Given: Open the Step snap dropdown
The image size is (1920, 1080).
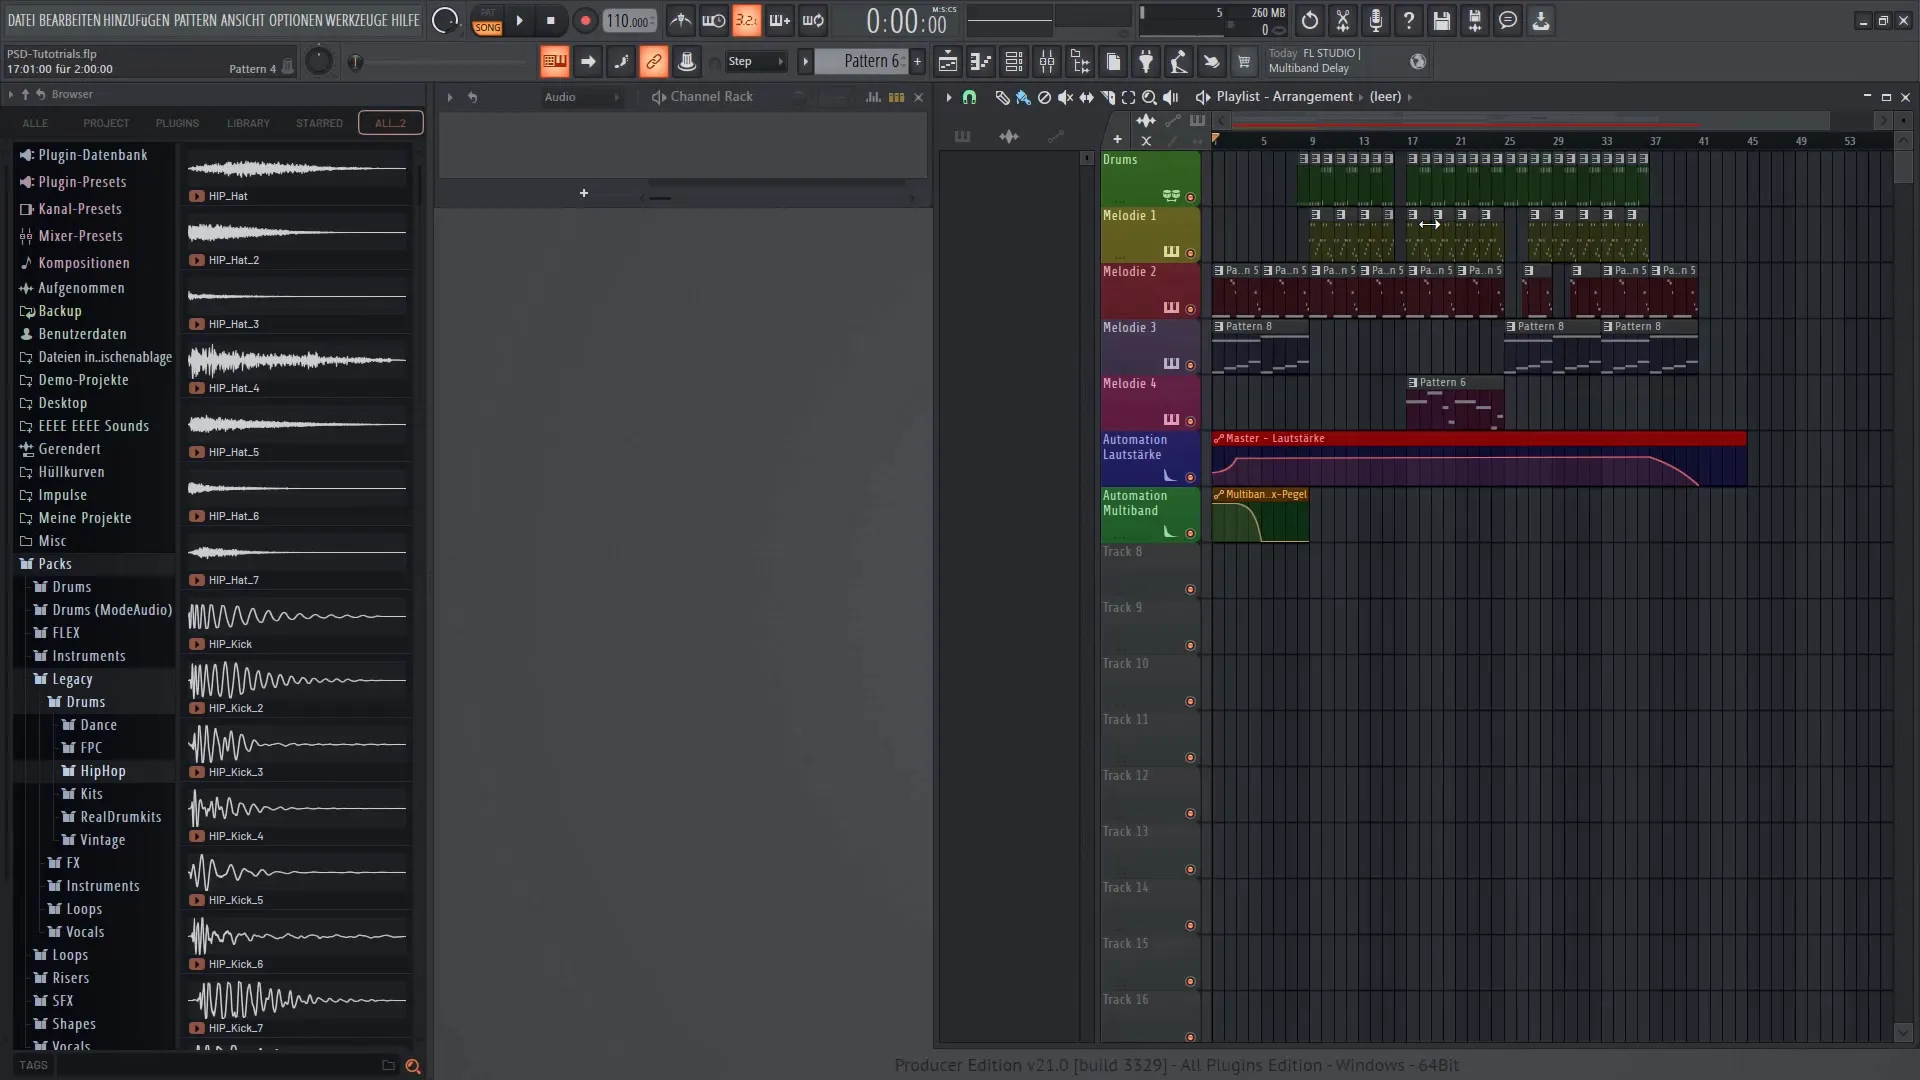Looking at the screenshot, I should (x=756, y=62).
